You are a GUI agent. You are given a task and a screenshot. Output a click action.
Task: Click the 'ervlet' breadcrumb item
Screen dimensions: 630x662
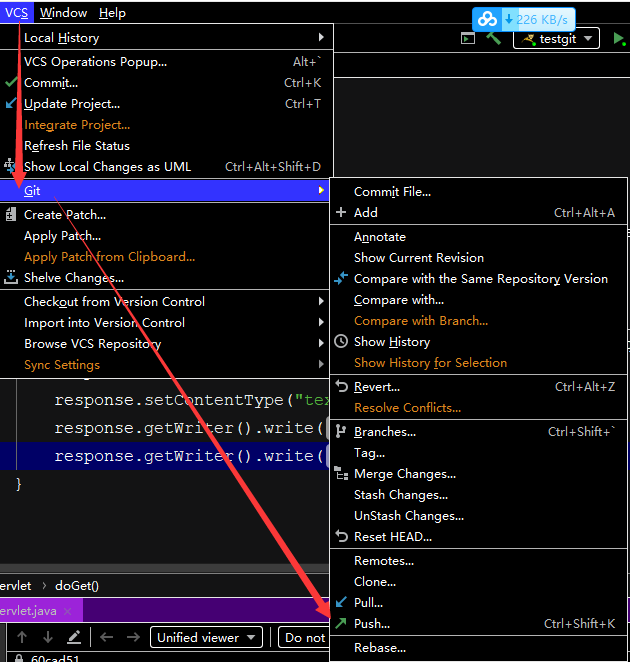16,586
